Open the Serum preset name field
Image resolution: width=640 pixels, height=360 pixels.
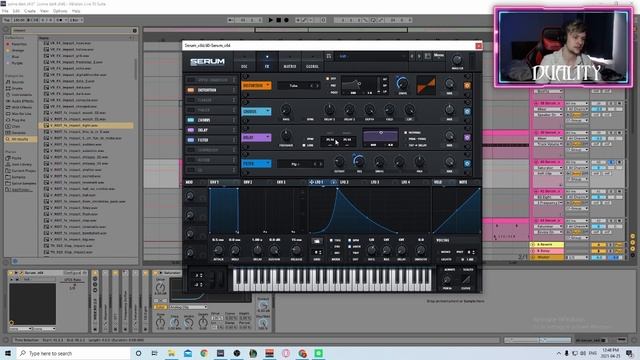(x=372, y=56)
